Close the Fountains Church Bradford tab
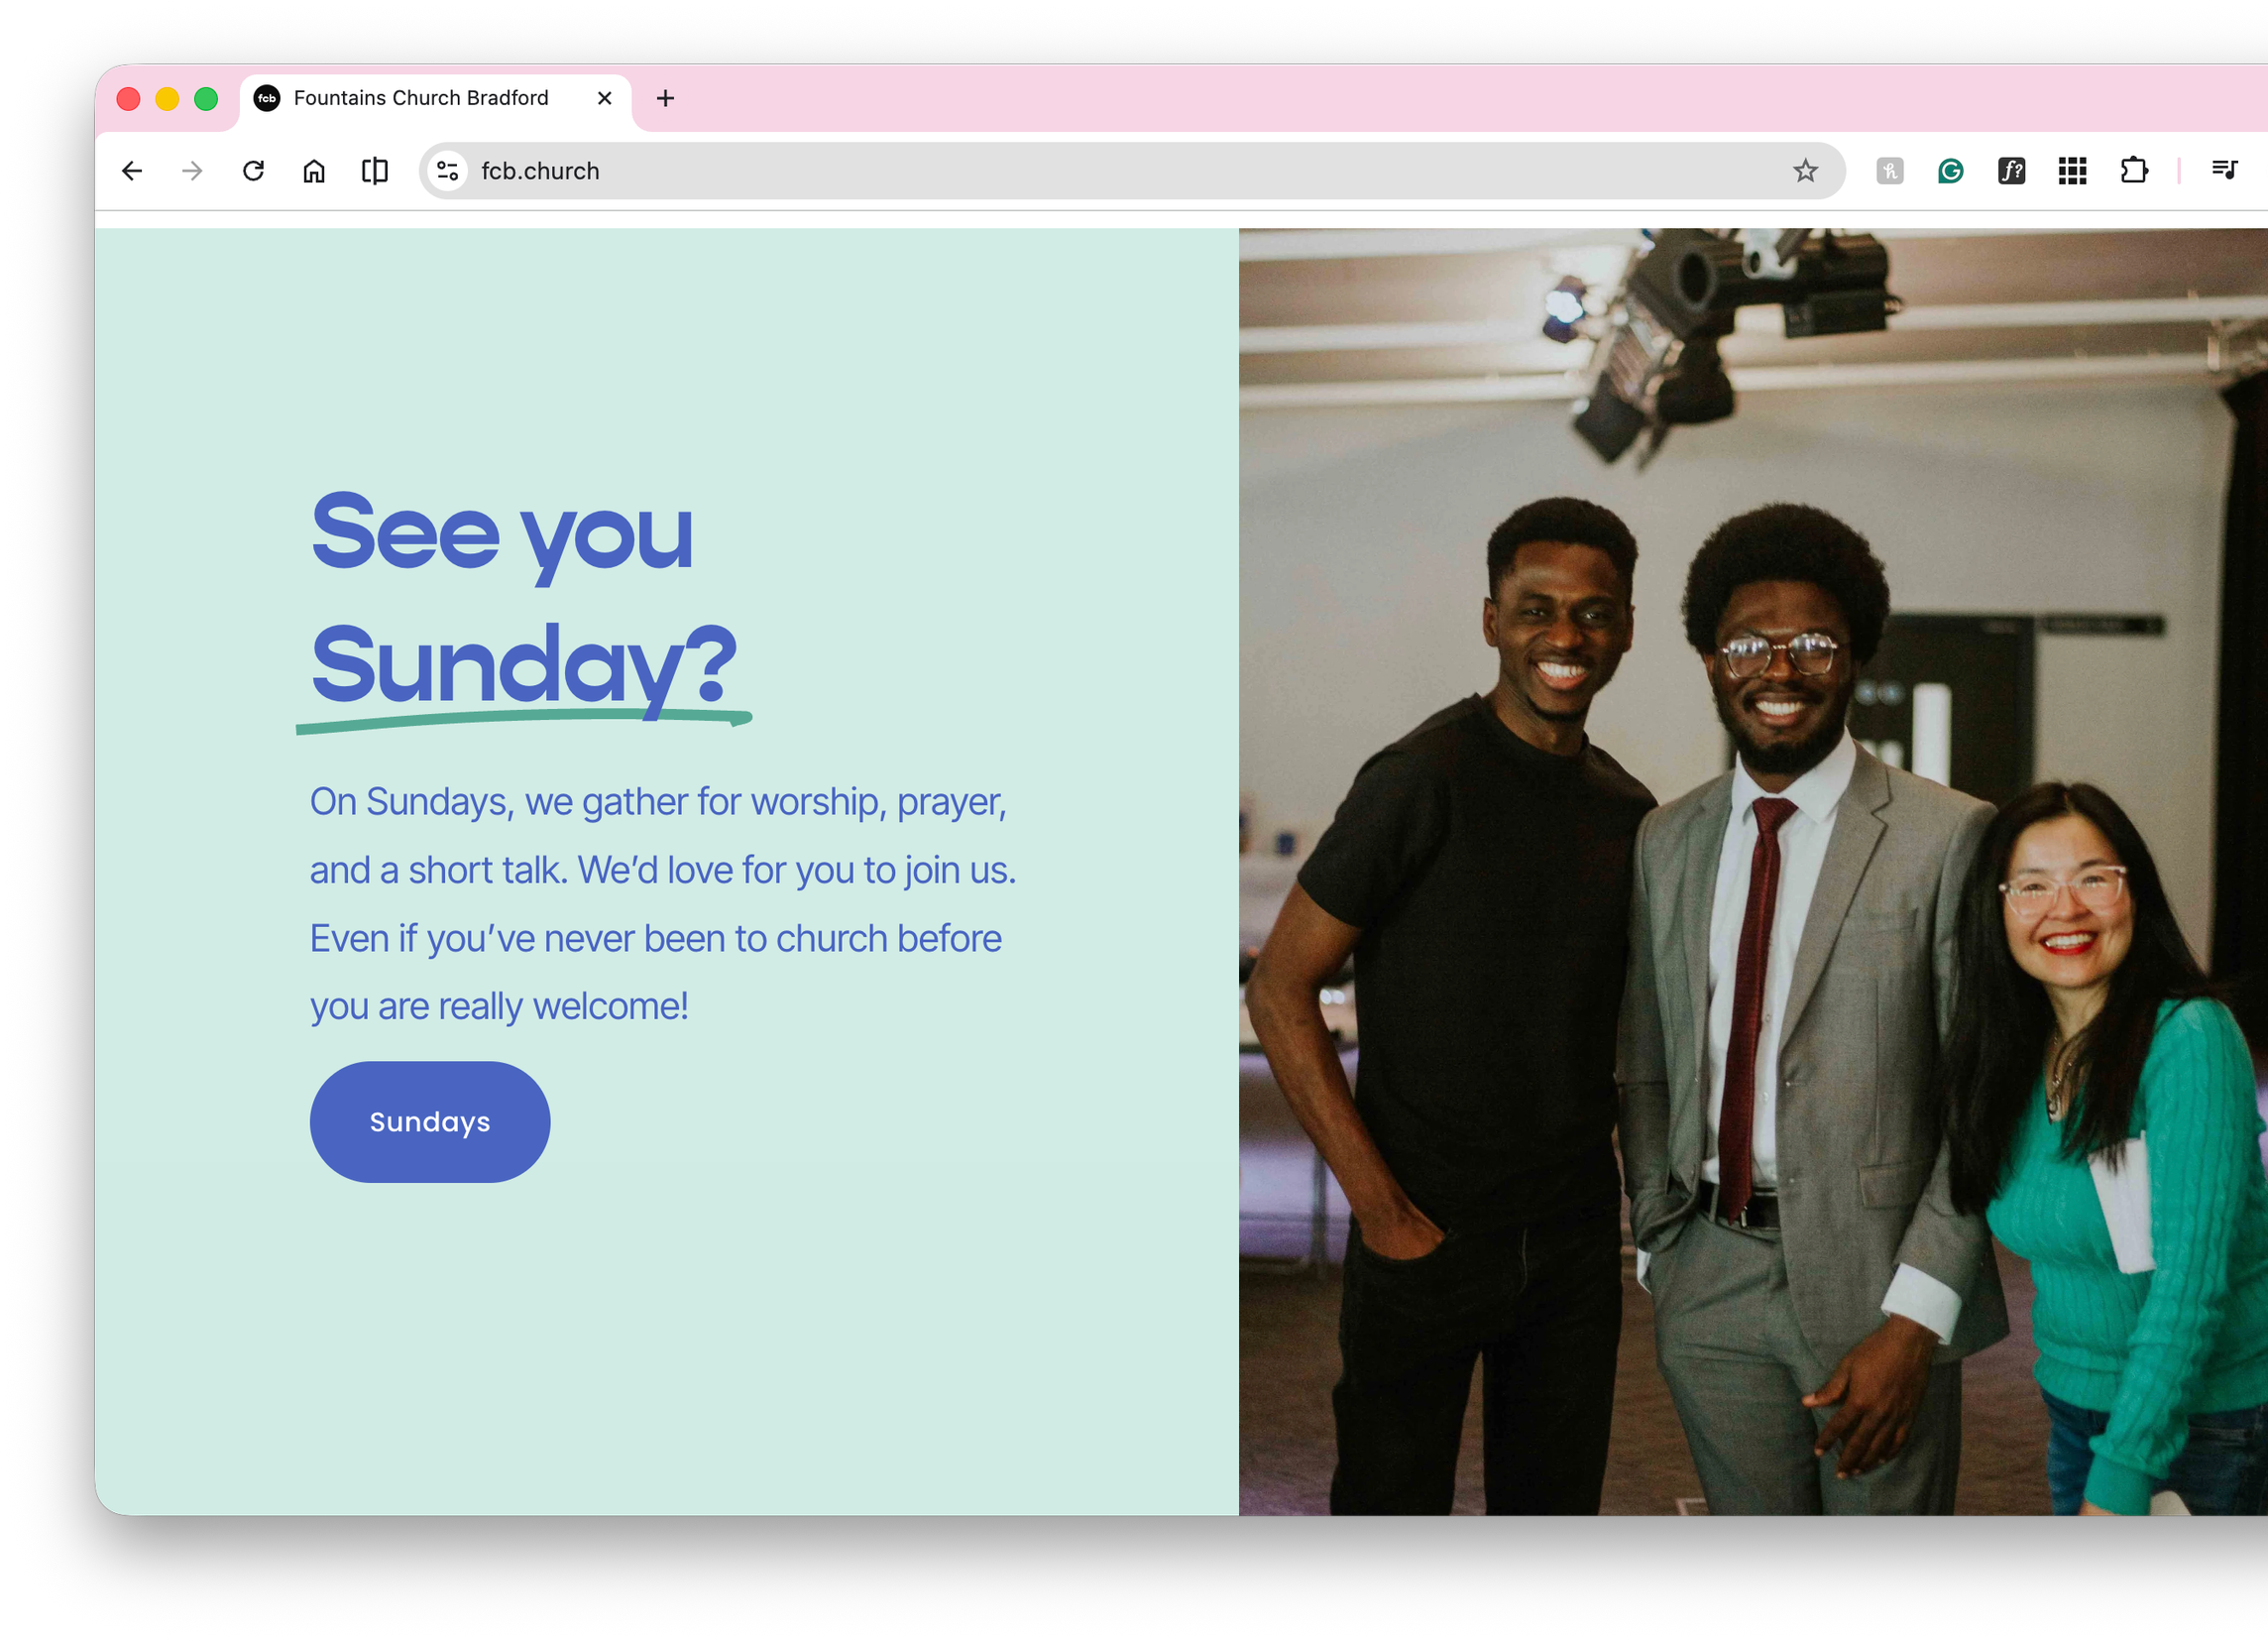Screen dimensions: 2268x1641 click(x=604, y=98)
